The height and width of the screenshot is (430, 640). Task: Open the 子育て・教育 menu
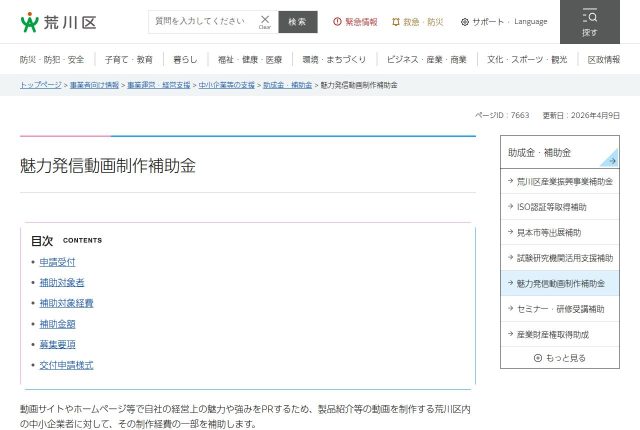click(x=129, y=60)
